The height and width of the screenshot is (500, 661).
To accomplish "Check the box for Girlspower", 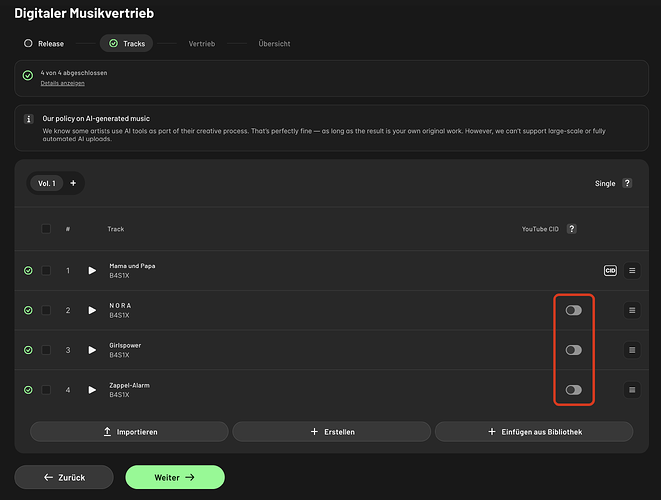I will click(46, 350).
